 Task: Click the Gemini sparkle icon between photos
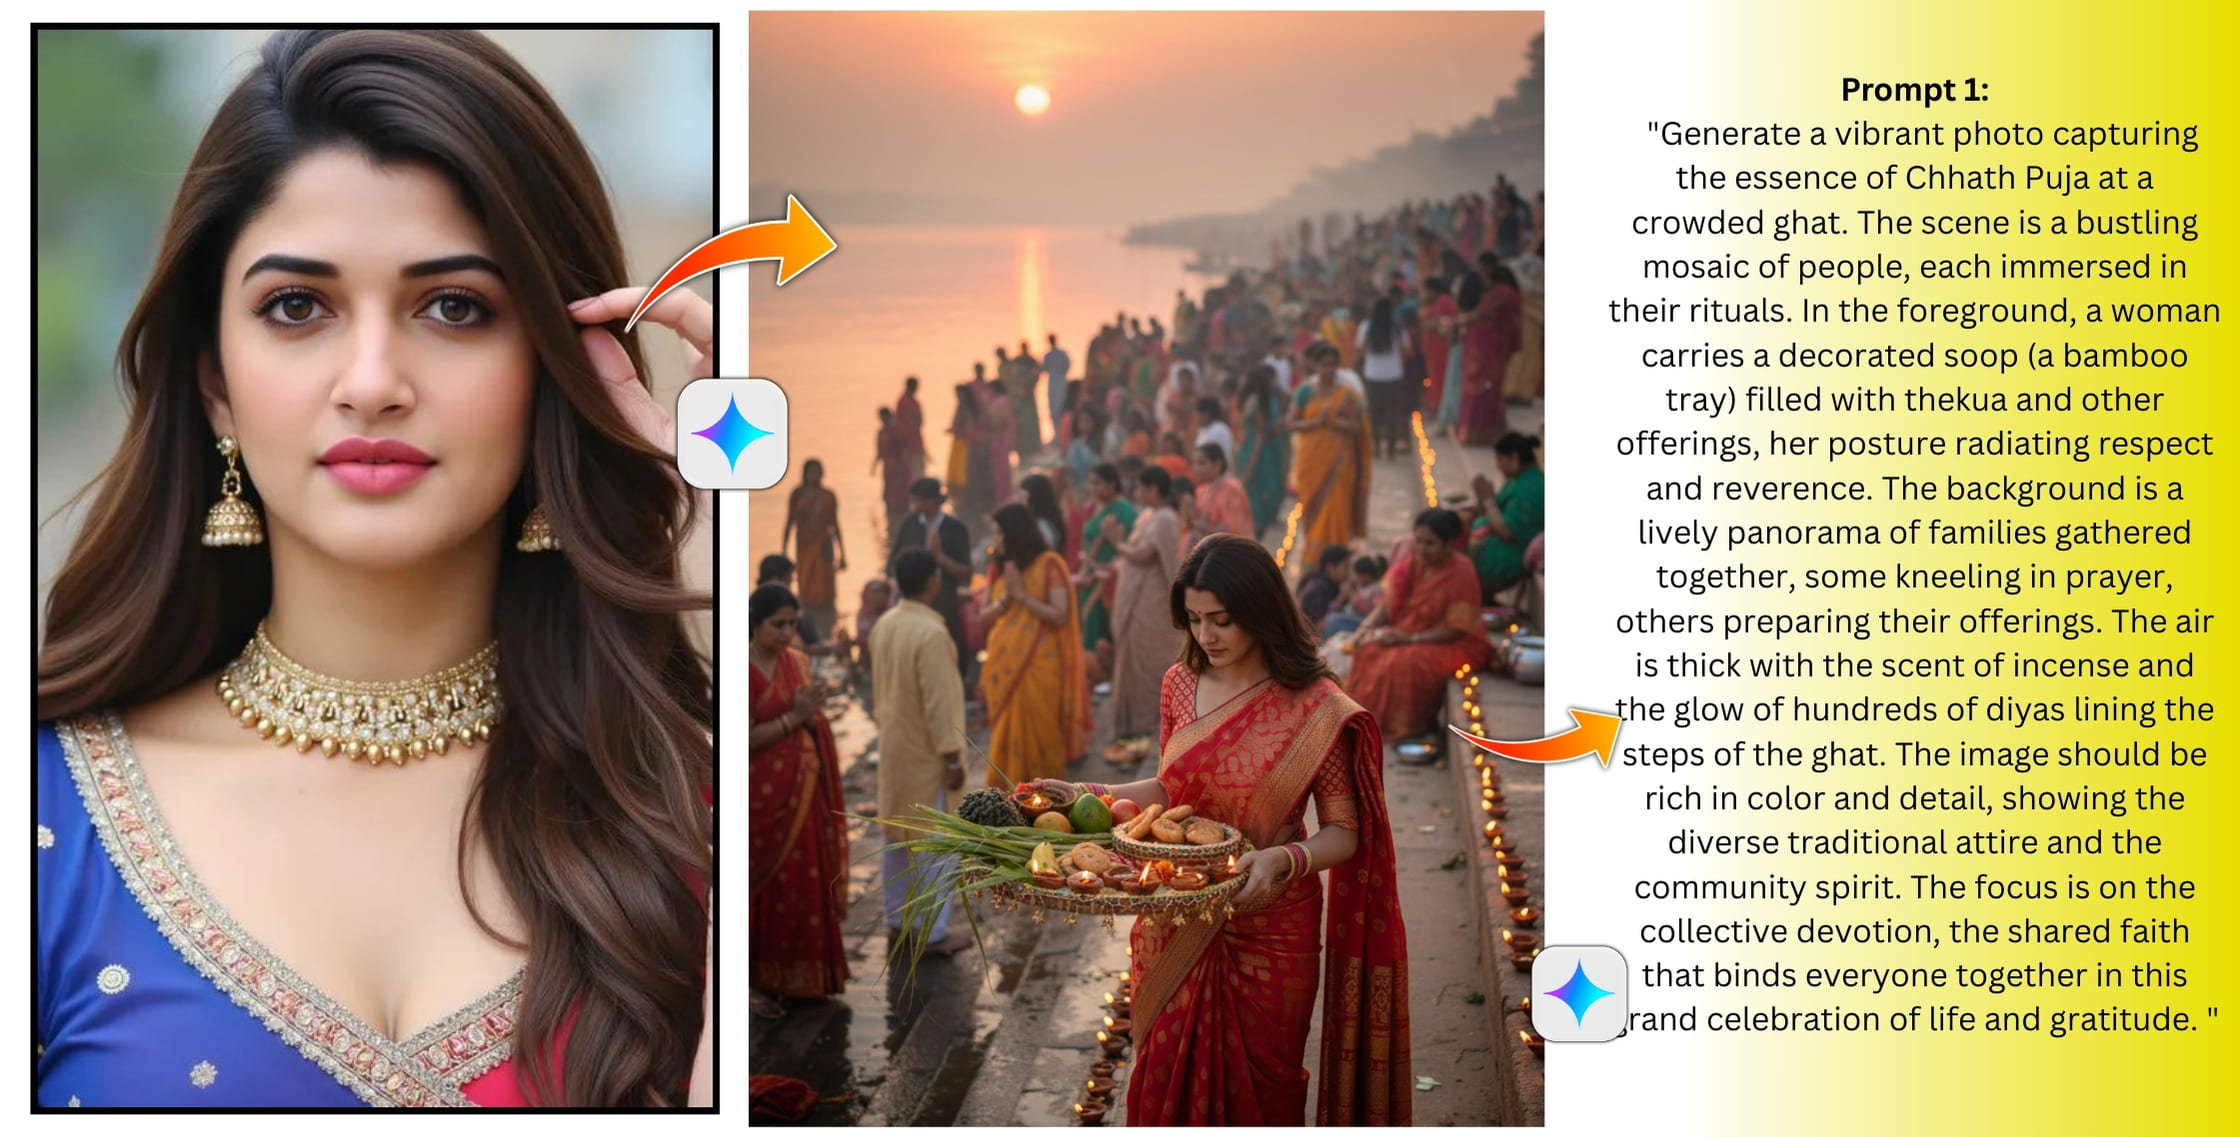pos(732,434)
